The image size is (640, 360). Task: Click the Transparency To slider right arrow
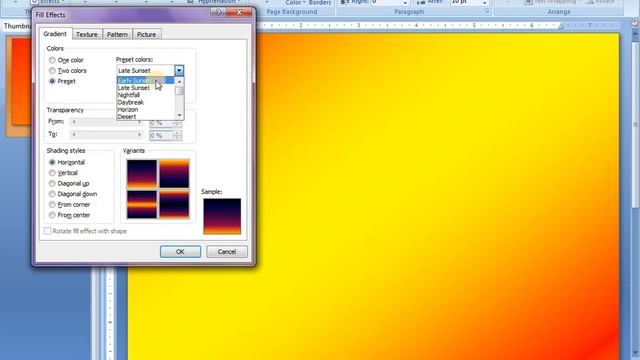pos(140,134)
